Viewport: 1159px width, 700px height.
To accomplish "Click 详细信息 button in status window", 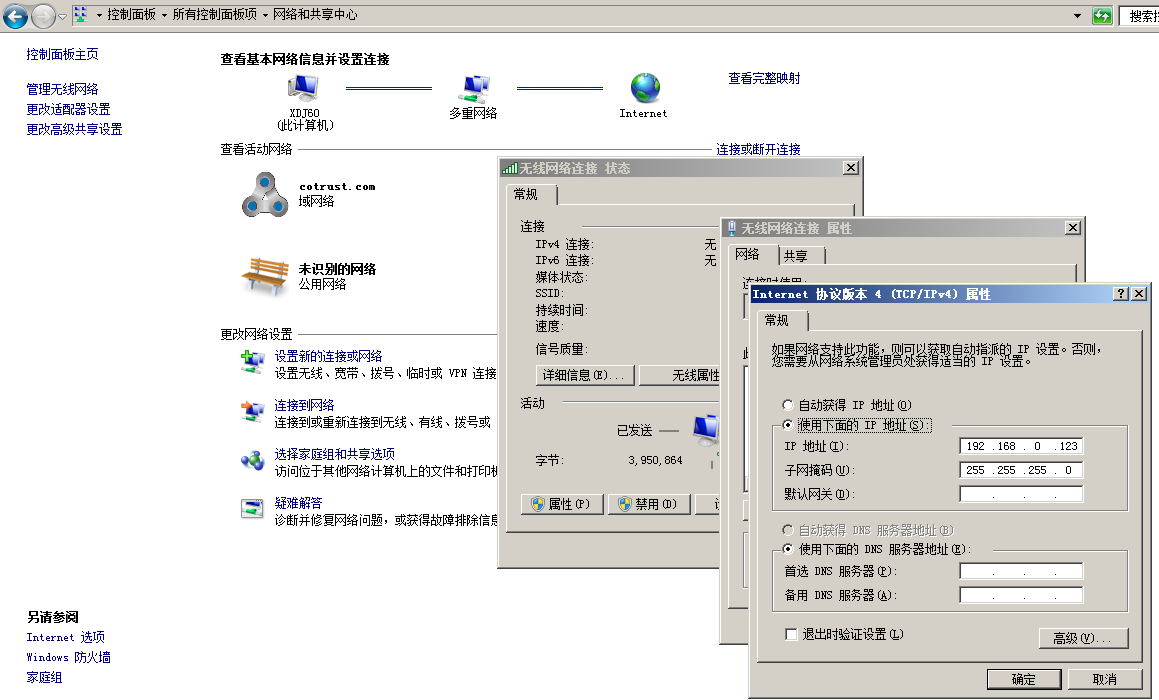I will tap(584, 376).
